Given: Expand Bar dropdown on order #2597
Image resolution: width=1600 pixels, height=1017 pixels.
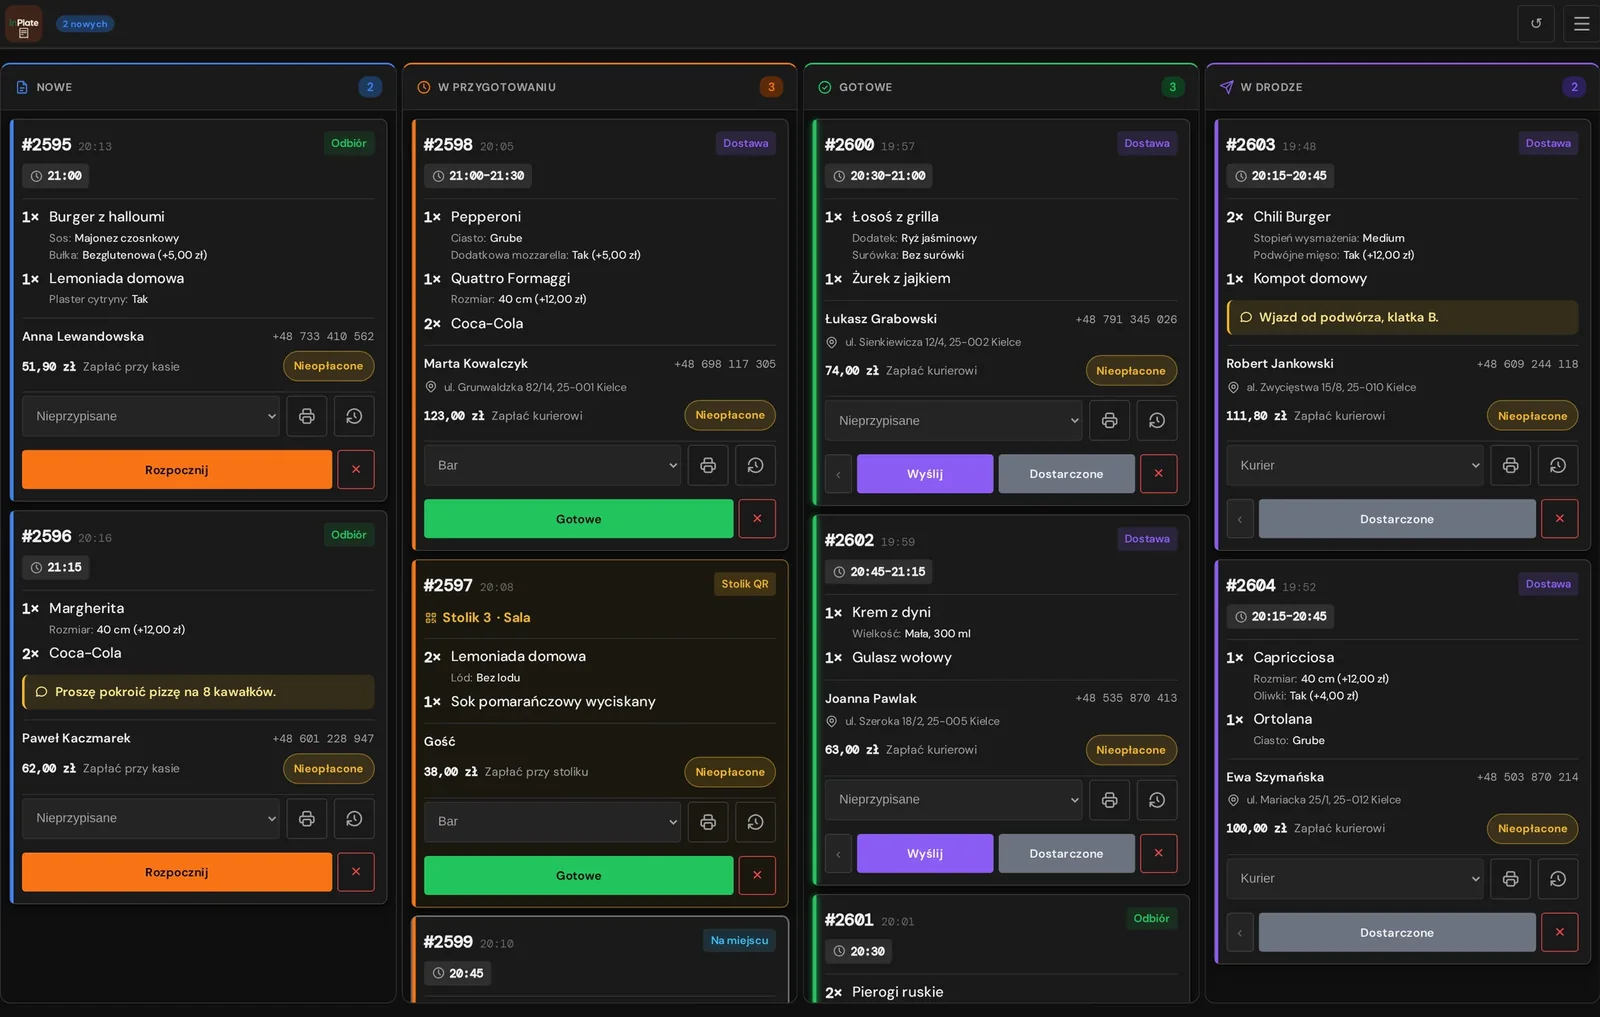Looking at the screenshot, I should coord(552,821).
